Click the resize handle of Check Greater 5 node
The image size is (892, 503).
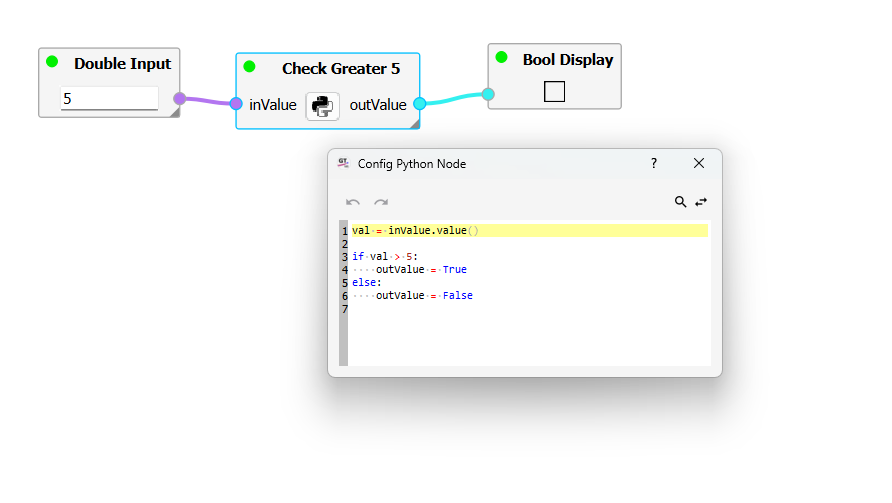click(415, 124)
